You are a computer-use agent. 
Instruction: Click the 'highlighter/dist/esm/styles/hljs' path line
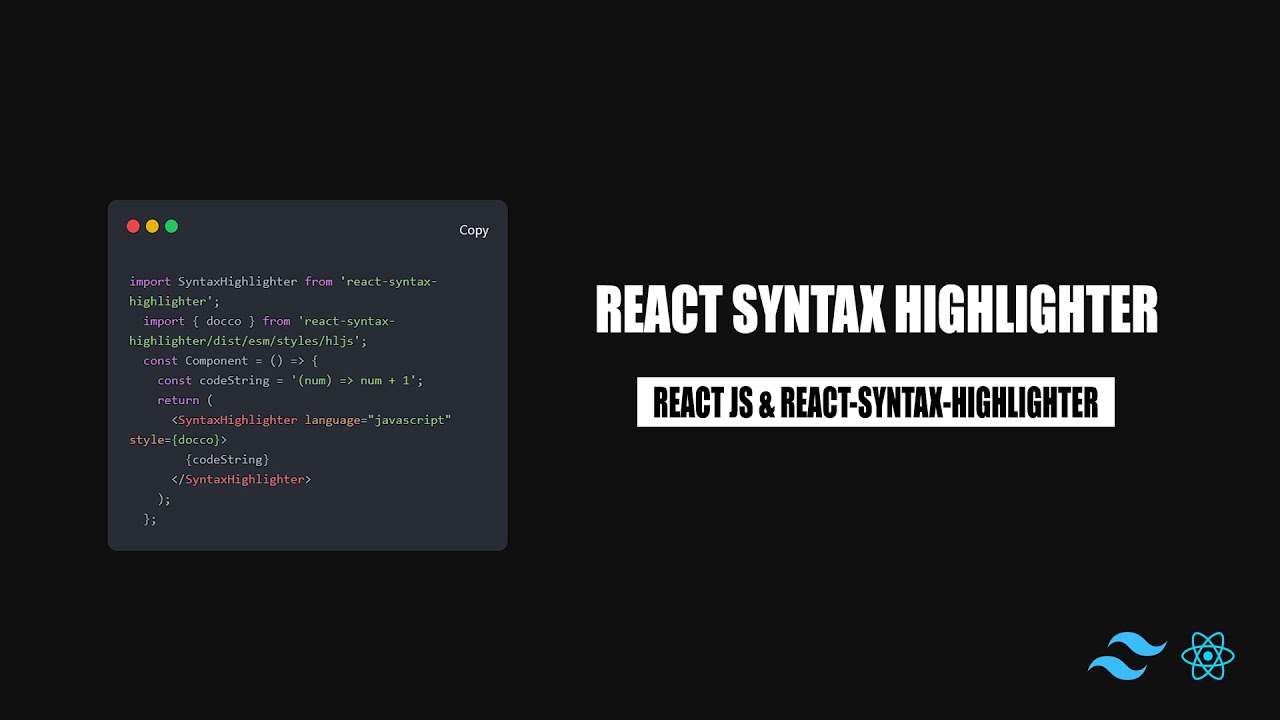click(248, 341)
